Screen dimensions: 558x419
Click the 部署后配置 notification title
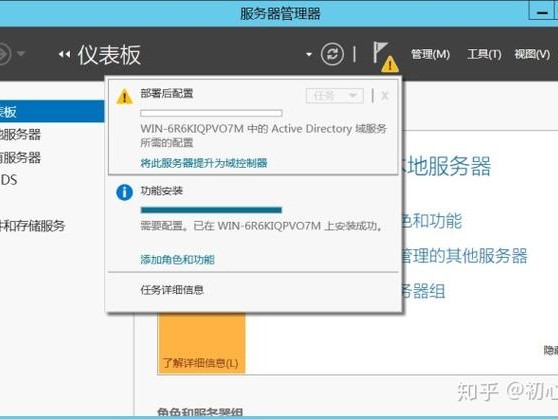167,94
